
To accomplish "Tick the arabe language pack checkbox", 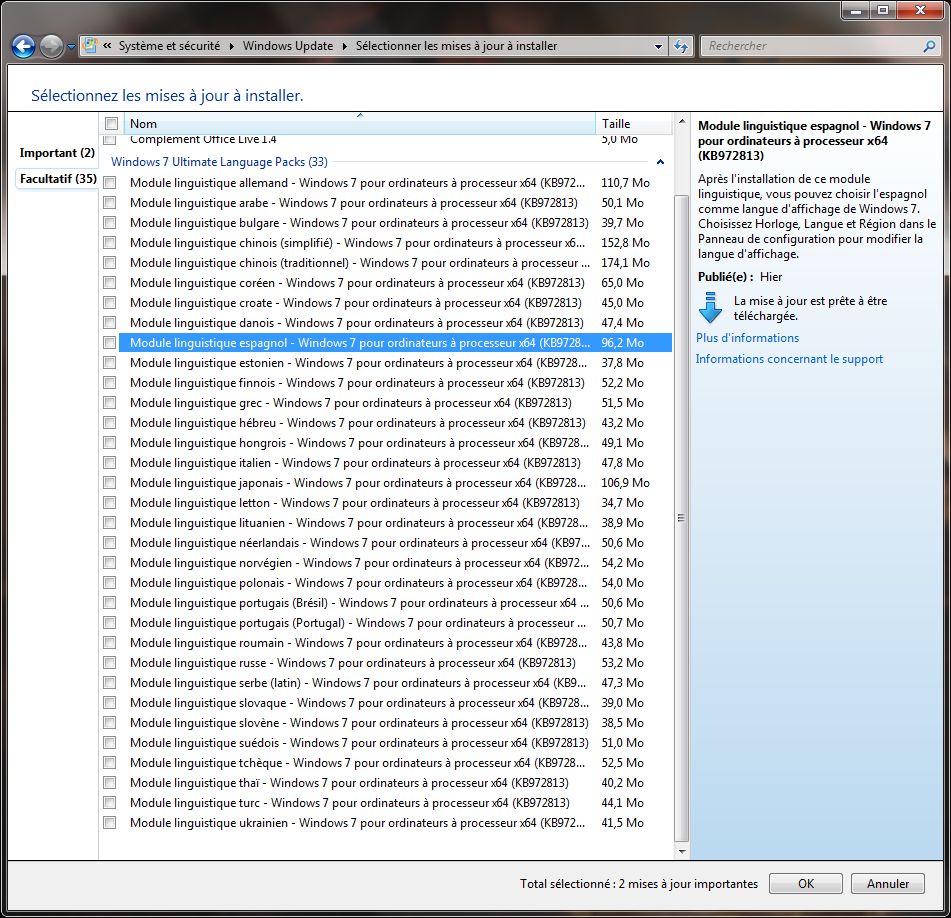I will [x=110, y=203].
